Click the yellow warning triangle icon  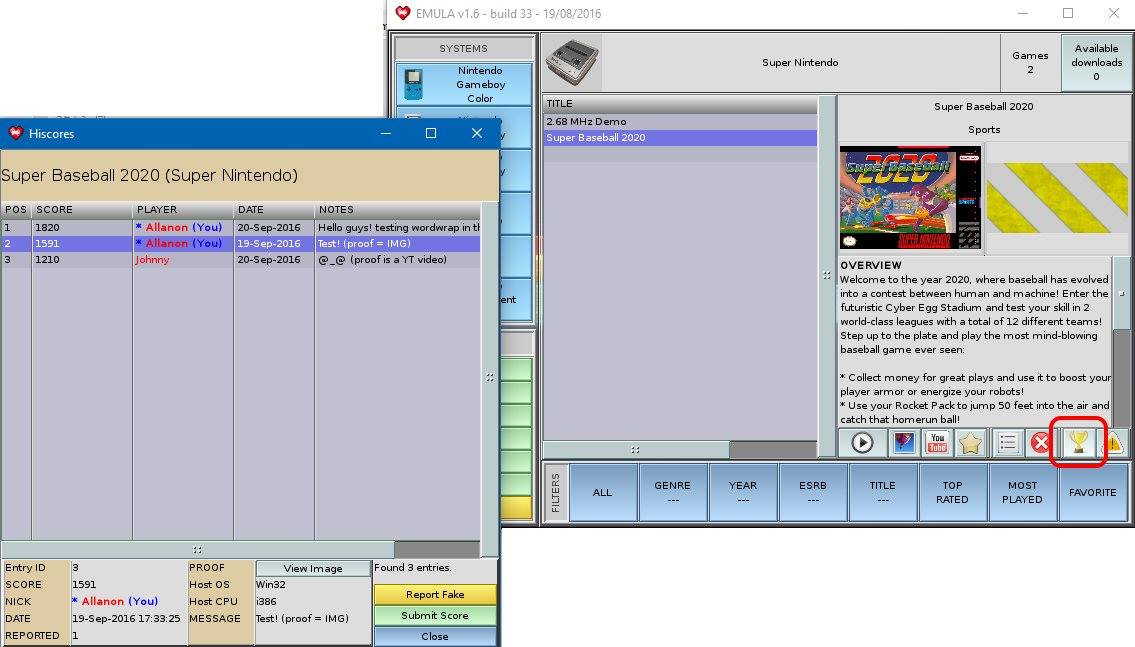click(x=1113, y=442)
